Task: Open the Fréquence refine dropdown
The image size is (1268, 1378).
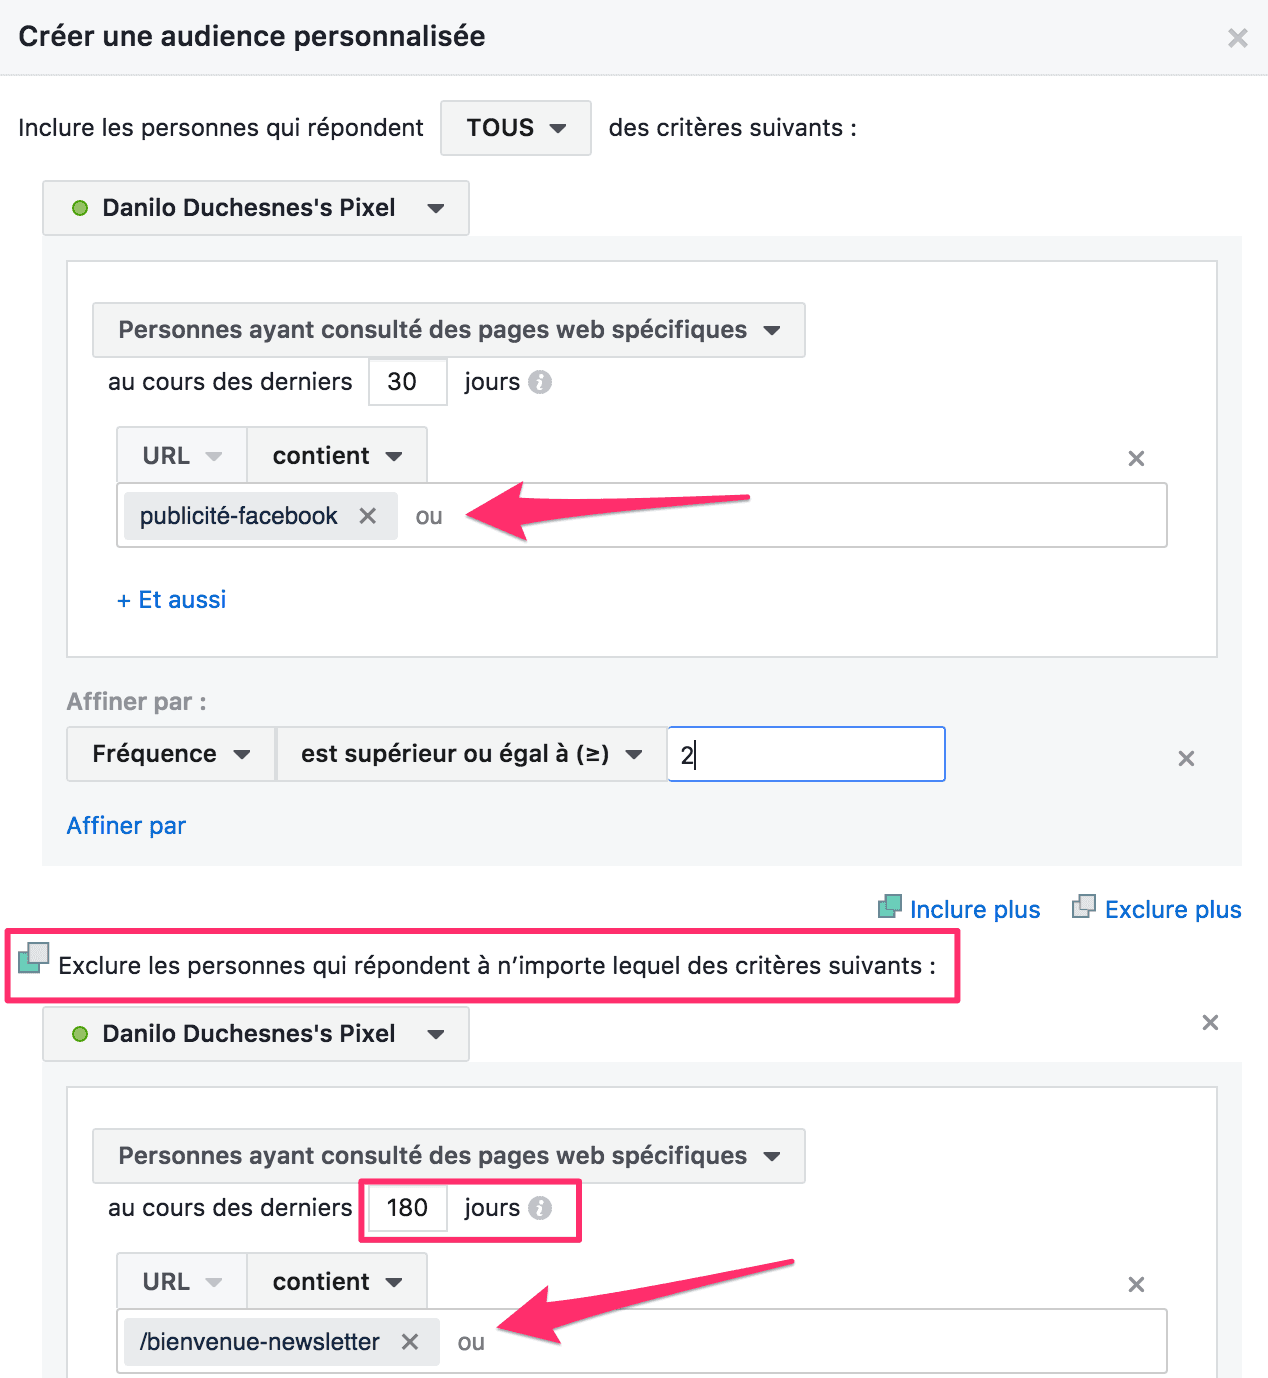Action: point(171,754)
